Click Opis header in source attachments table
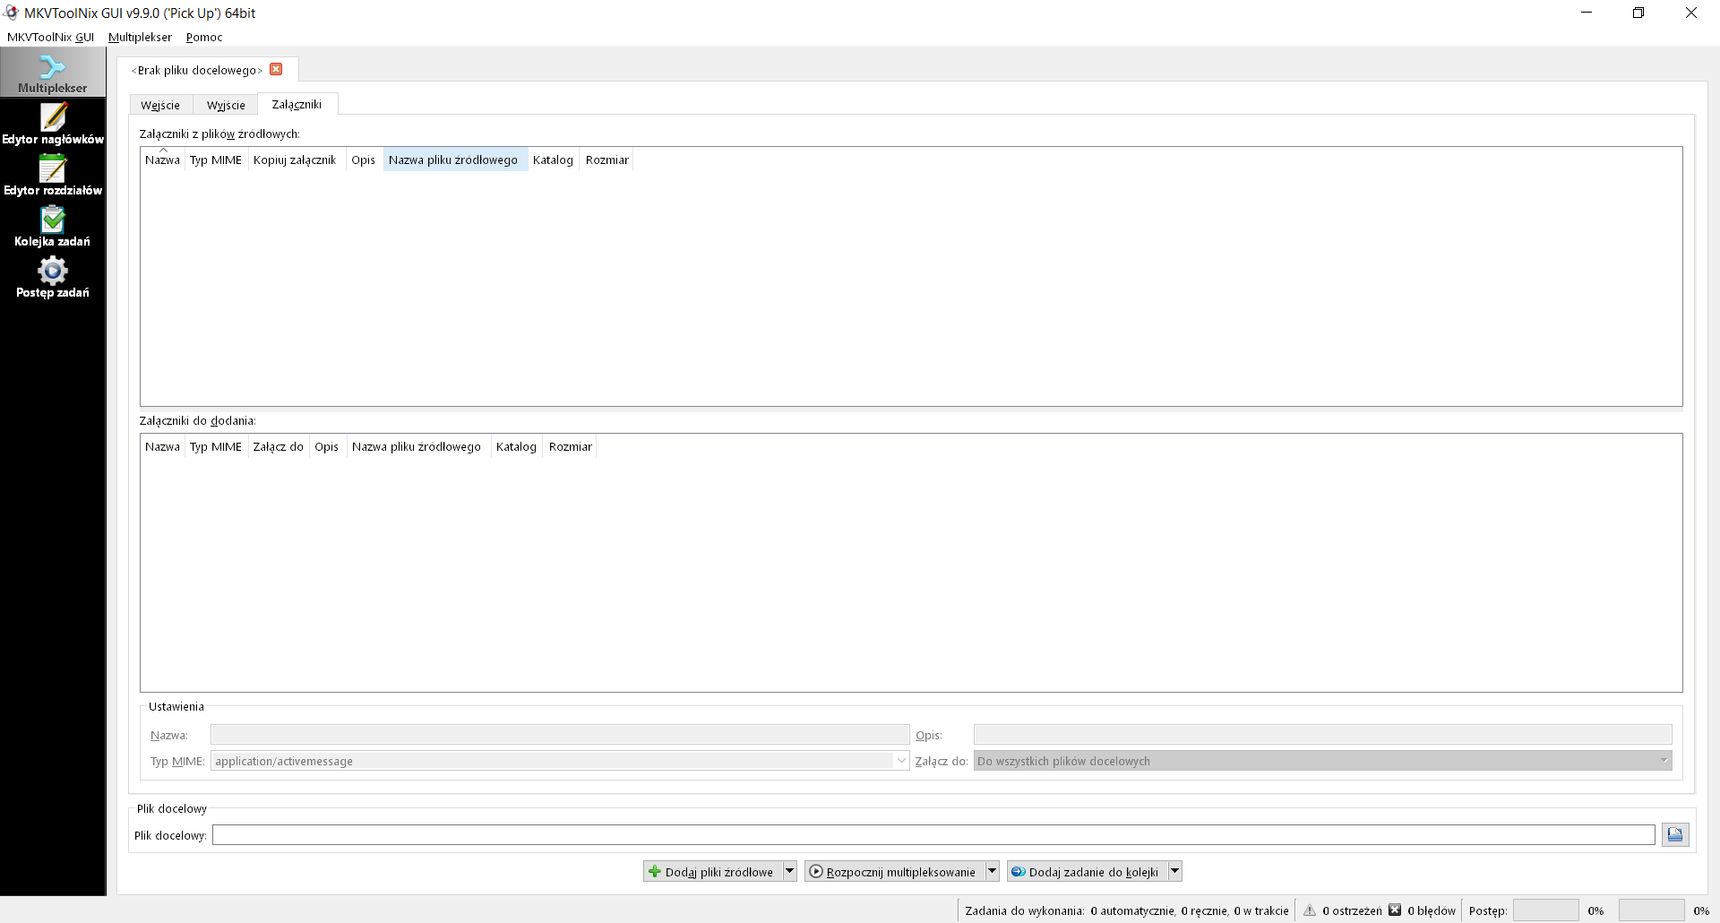Image resolution: width=1720 pixels, height=923 pixels. (363, 160)
